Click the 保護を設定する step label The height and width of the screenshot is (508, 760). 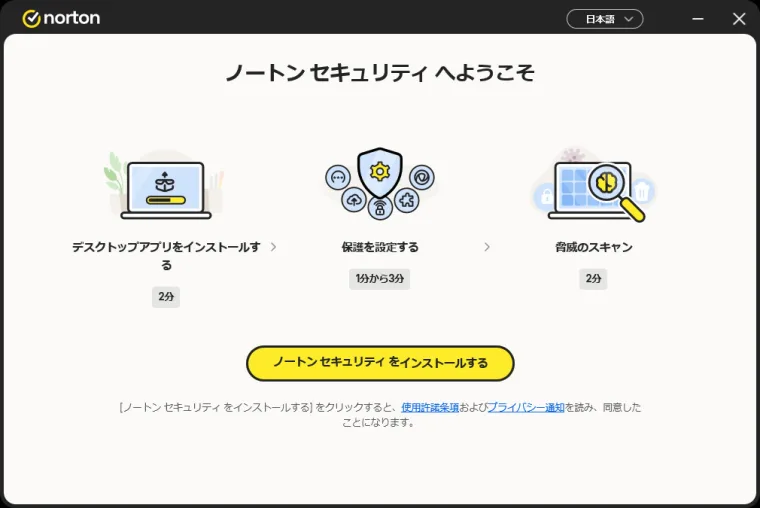[x=380, y=247]
